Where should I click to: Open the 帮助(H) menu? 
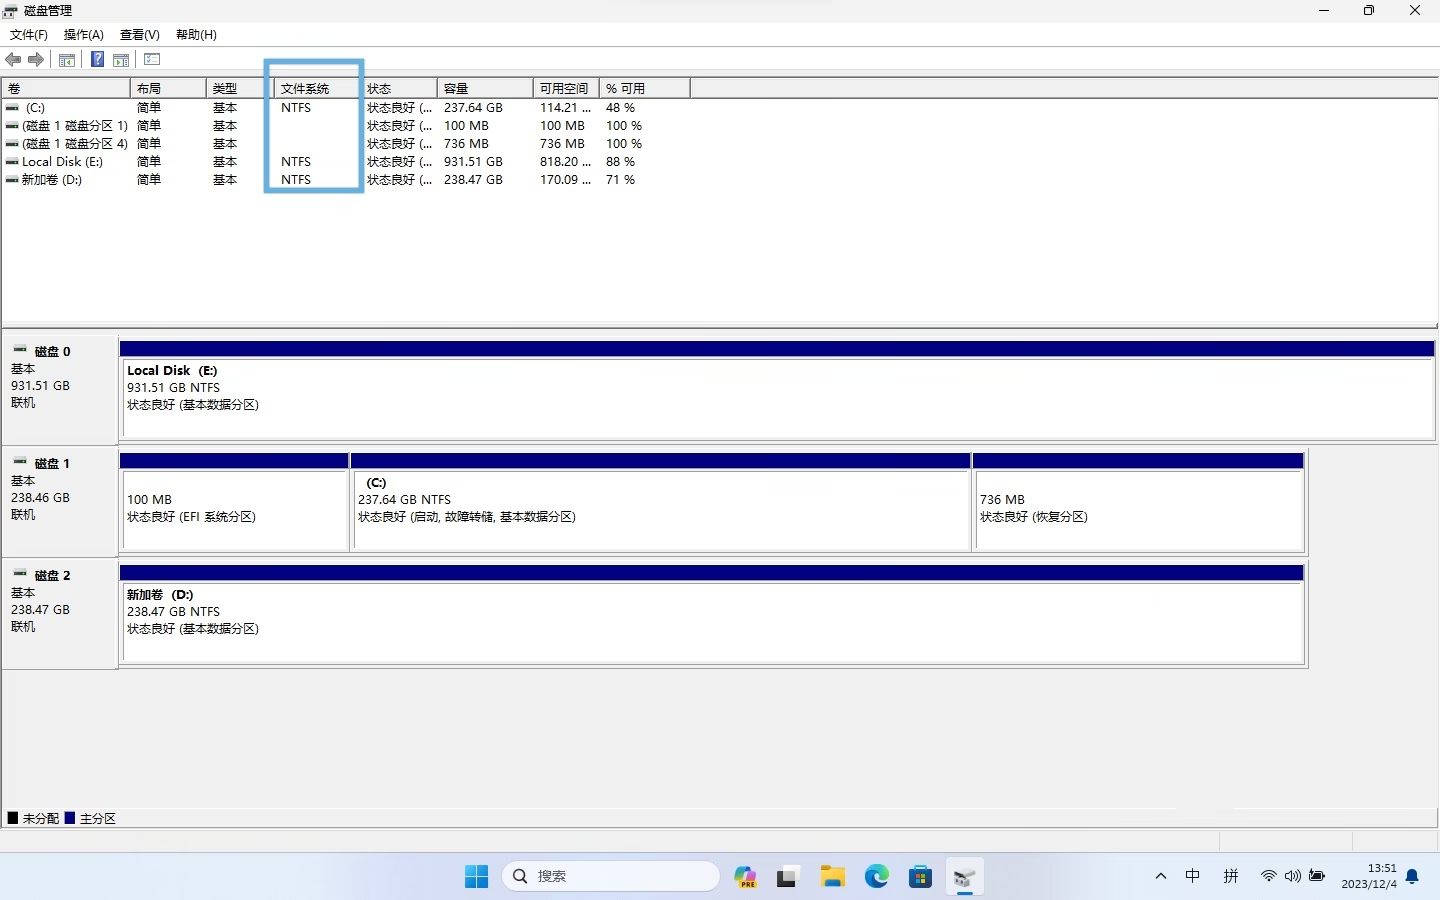pyautogui.click(x=196, y=35)
